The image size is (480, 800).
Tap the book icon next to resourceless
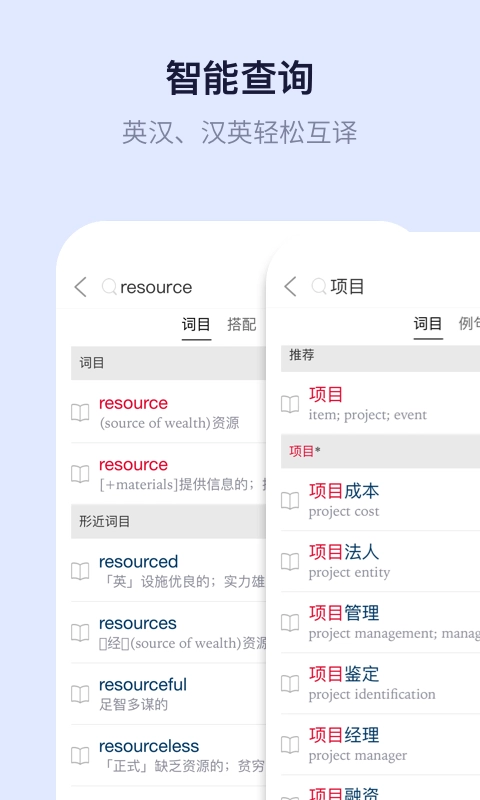pos(80,755)
